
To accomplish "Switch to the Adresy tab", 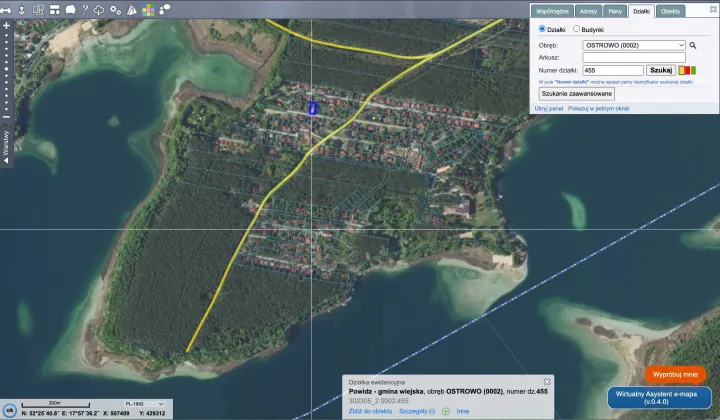I will 588,11.
